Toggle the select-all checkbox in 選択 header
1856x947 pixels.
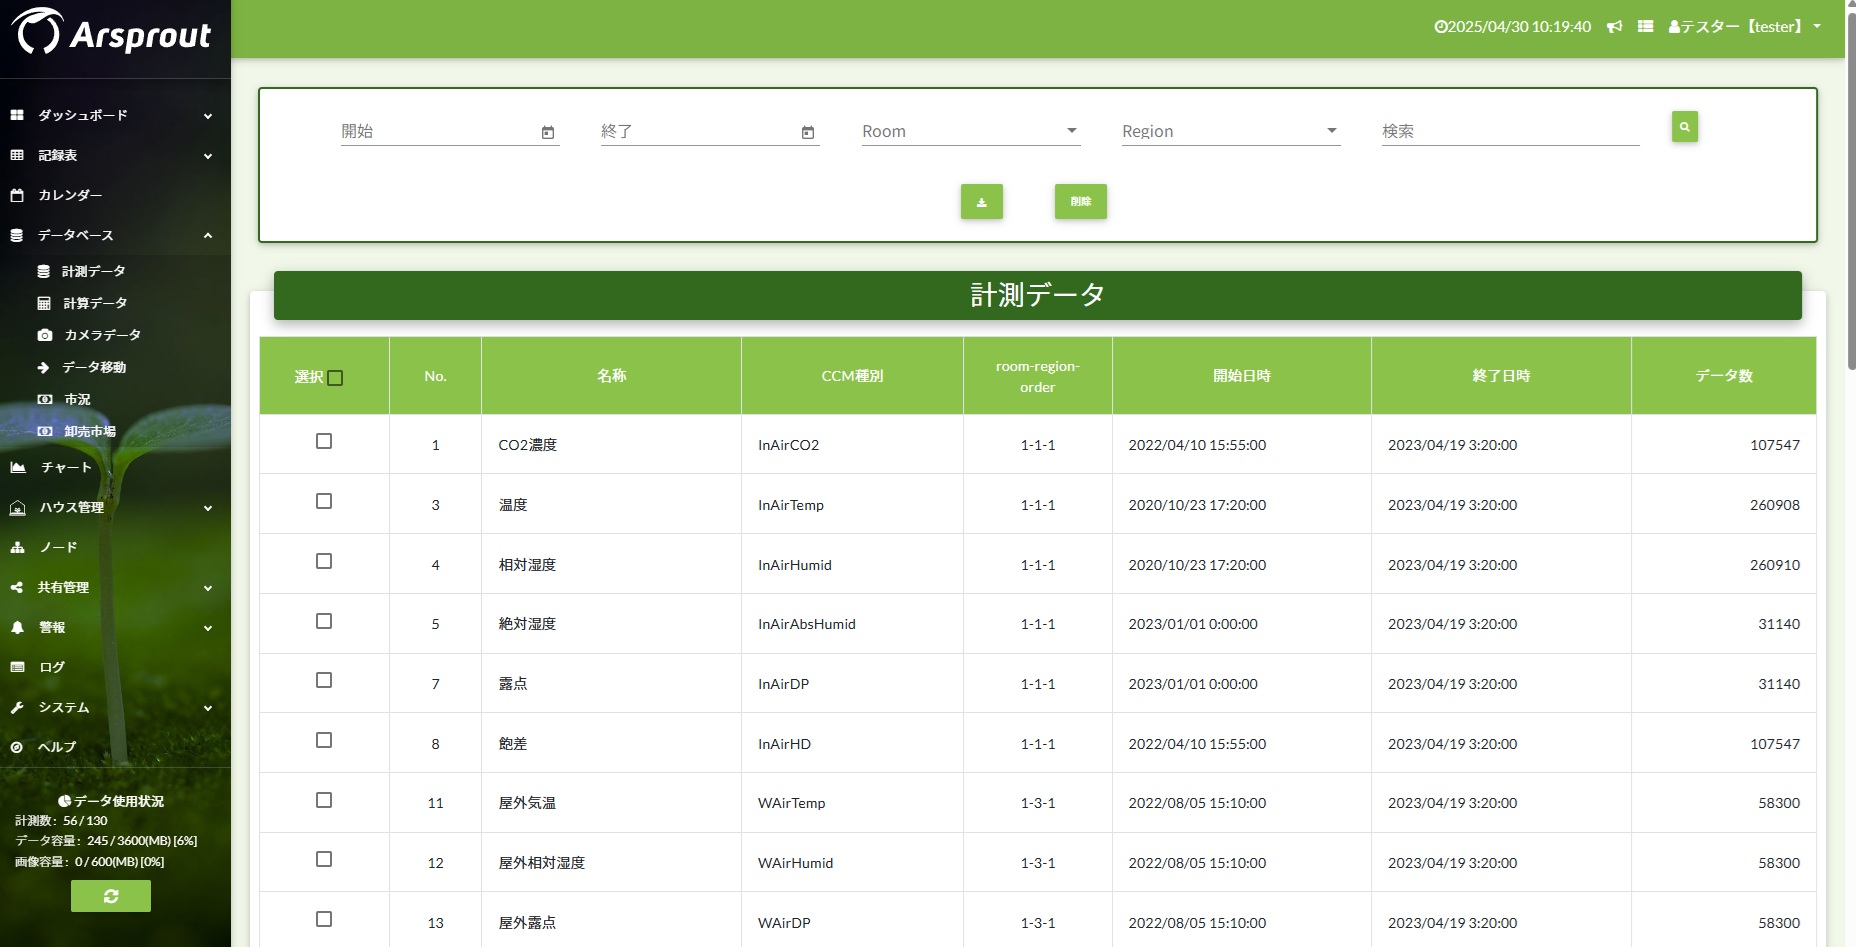(x=335, y=378)
